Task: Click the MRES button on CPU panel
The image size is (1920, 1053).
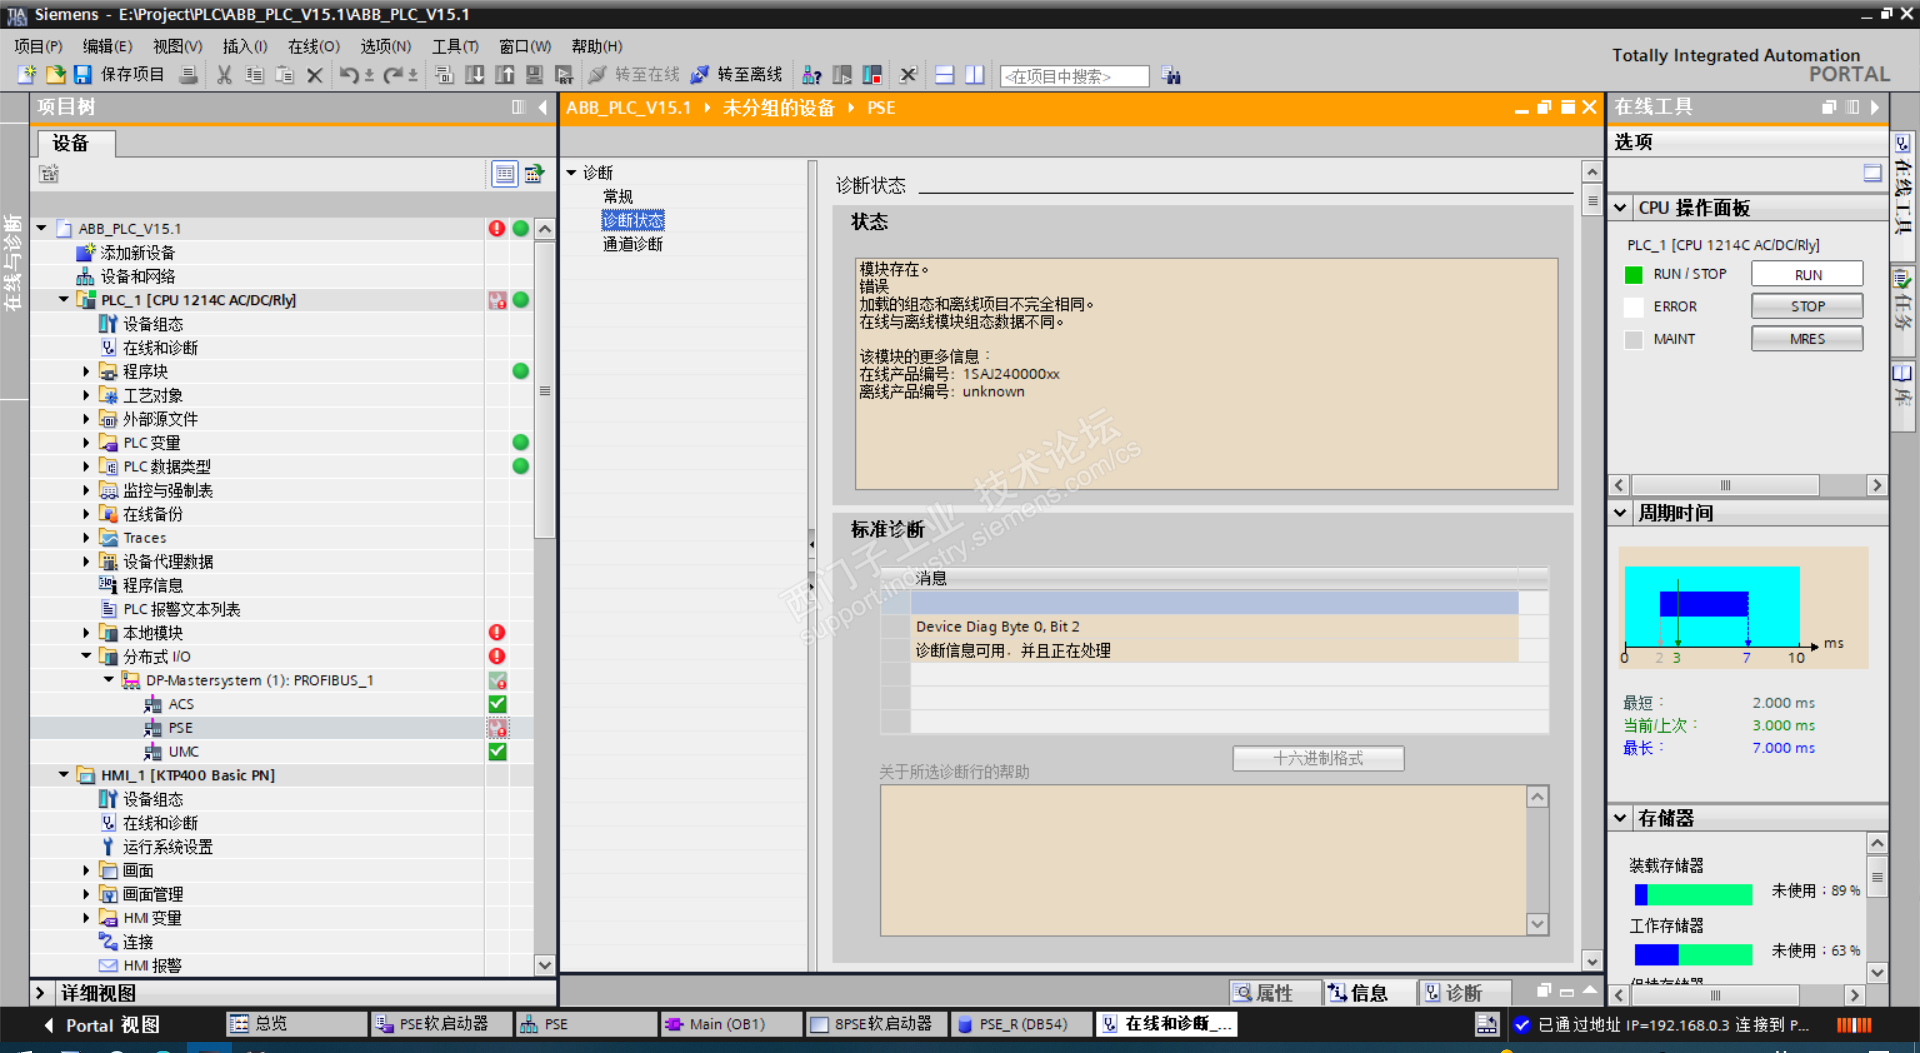Action: point(1807,339)
